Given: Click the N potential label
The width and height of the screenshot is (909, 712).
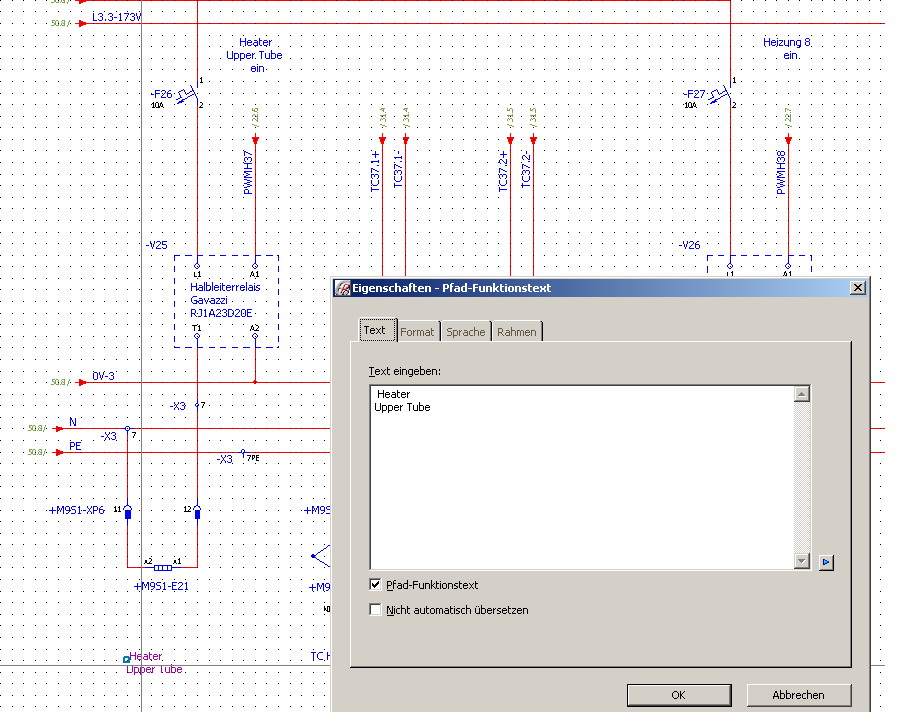Looking at the screenshot, I should [73, 422].
